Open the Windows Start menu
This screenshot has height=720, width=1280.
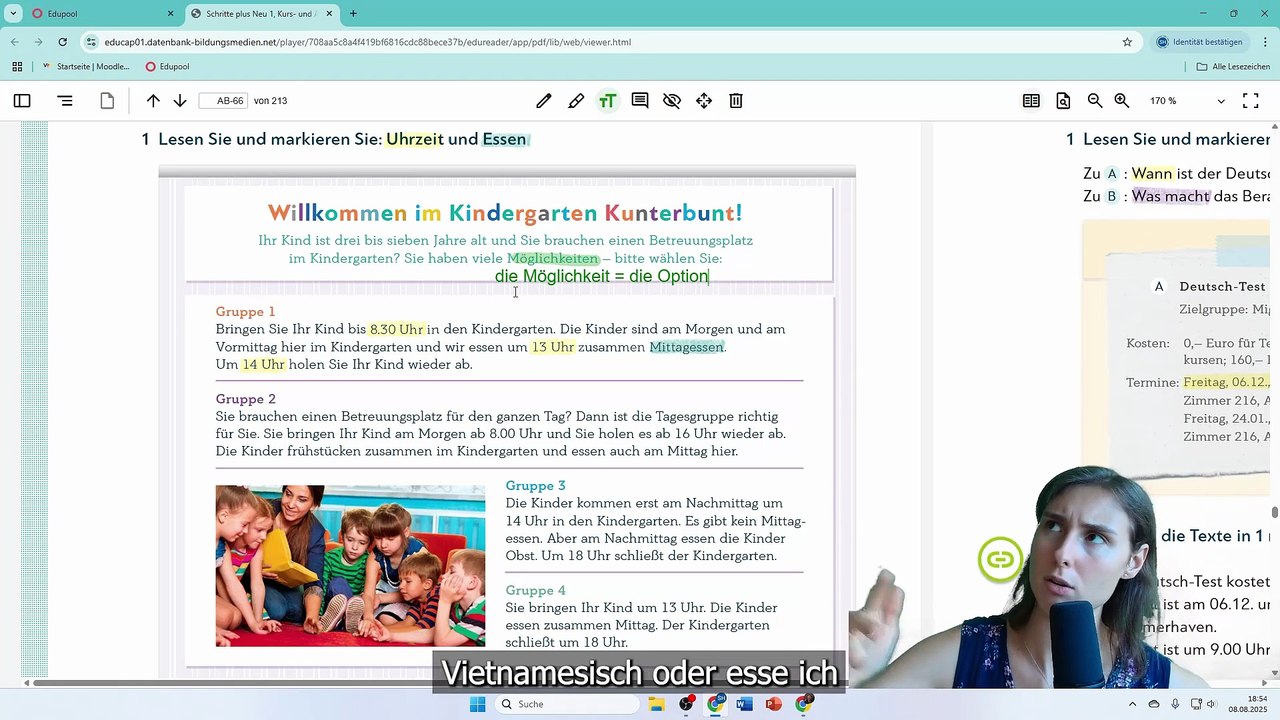478,704
